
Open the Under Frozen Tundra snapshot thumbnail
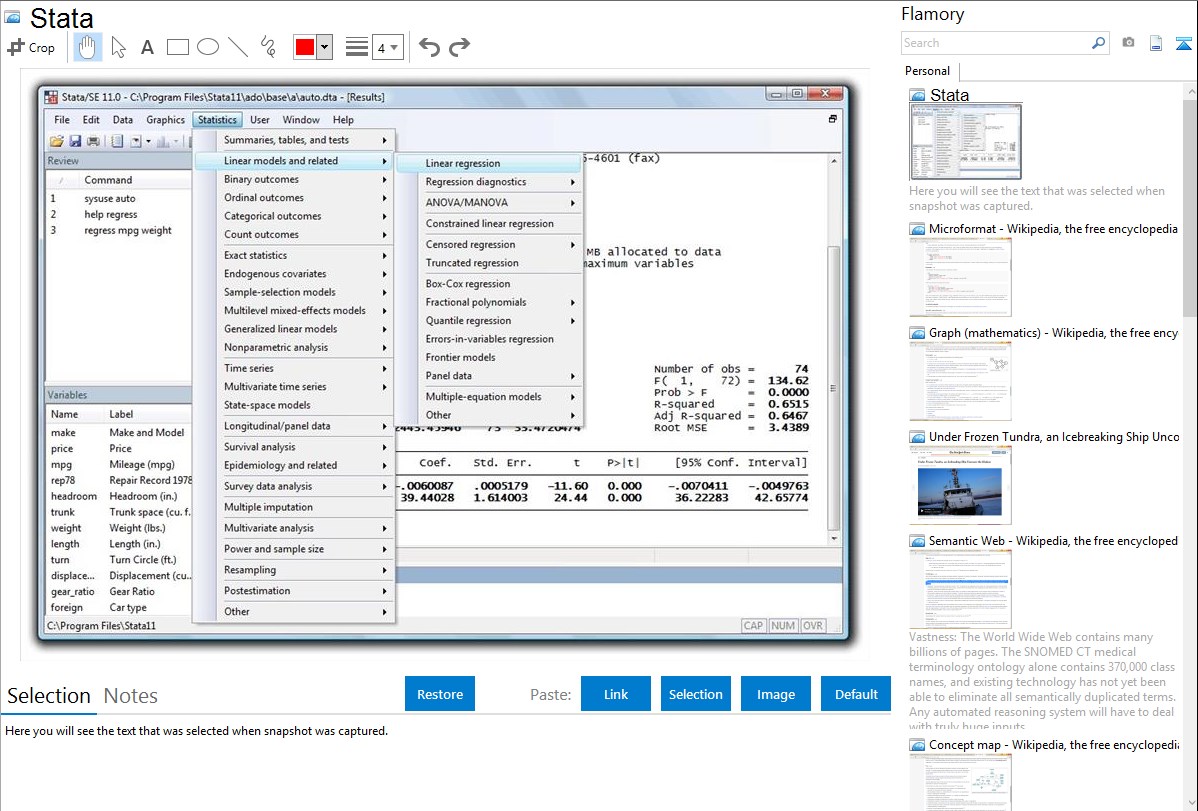[x=960, y=485]
